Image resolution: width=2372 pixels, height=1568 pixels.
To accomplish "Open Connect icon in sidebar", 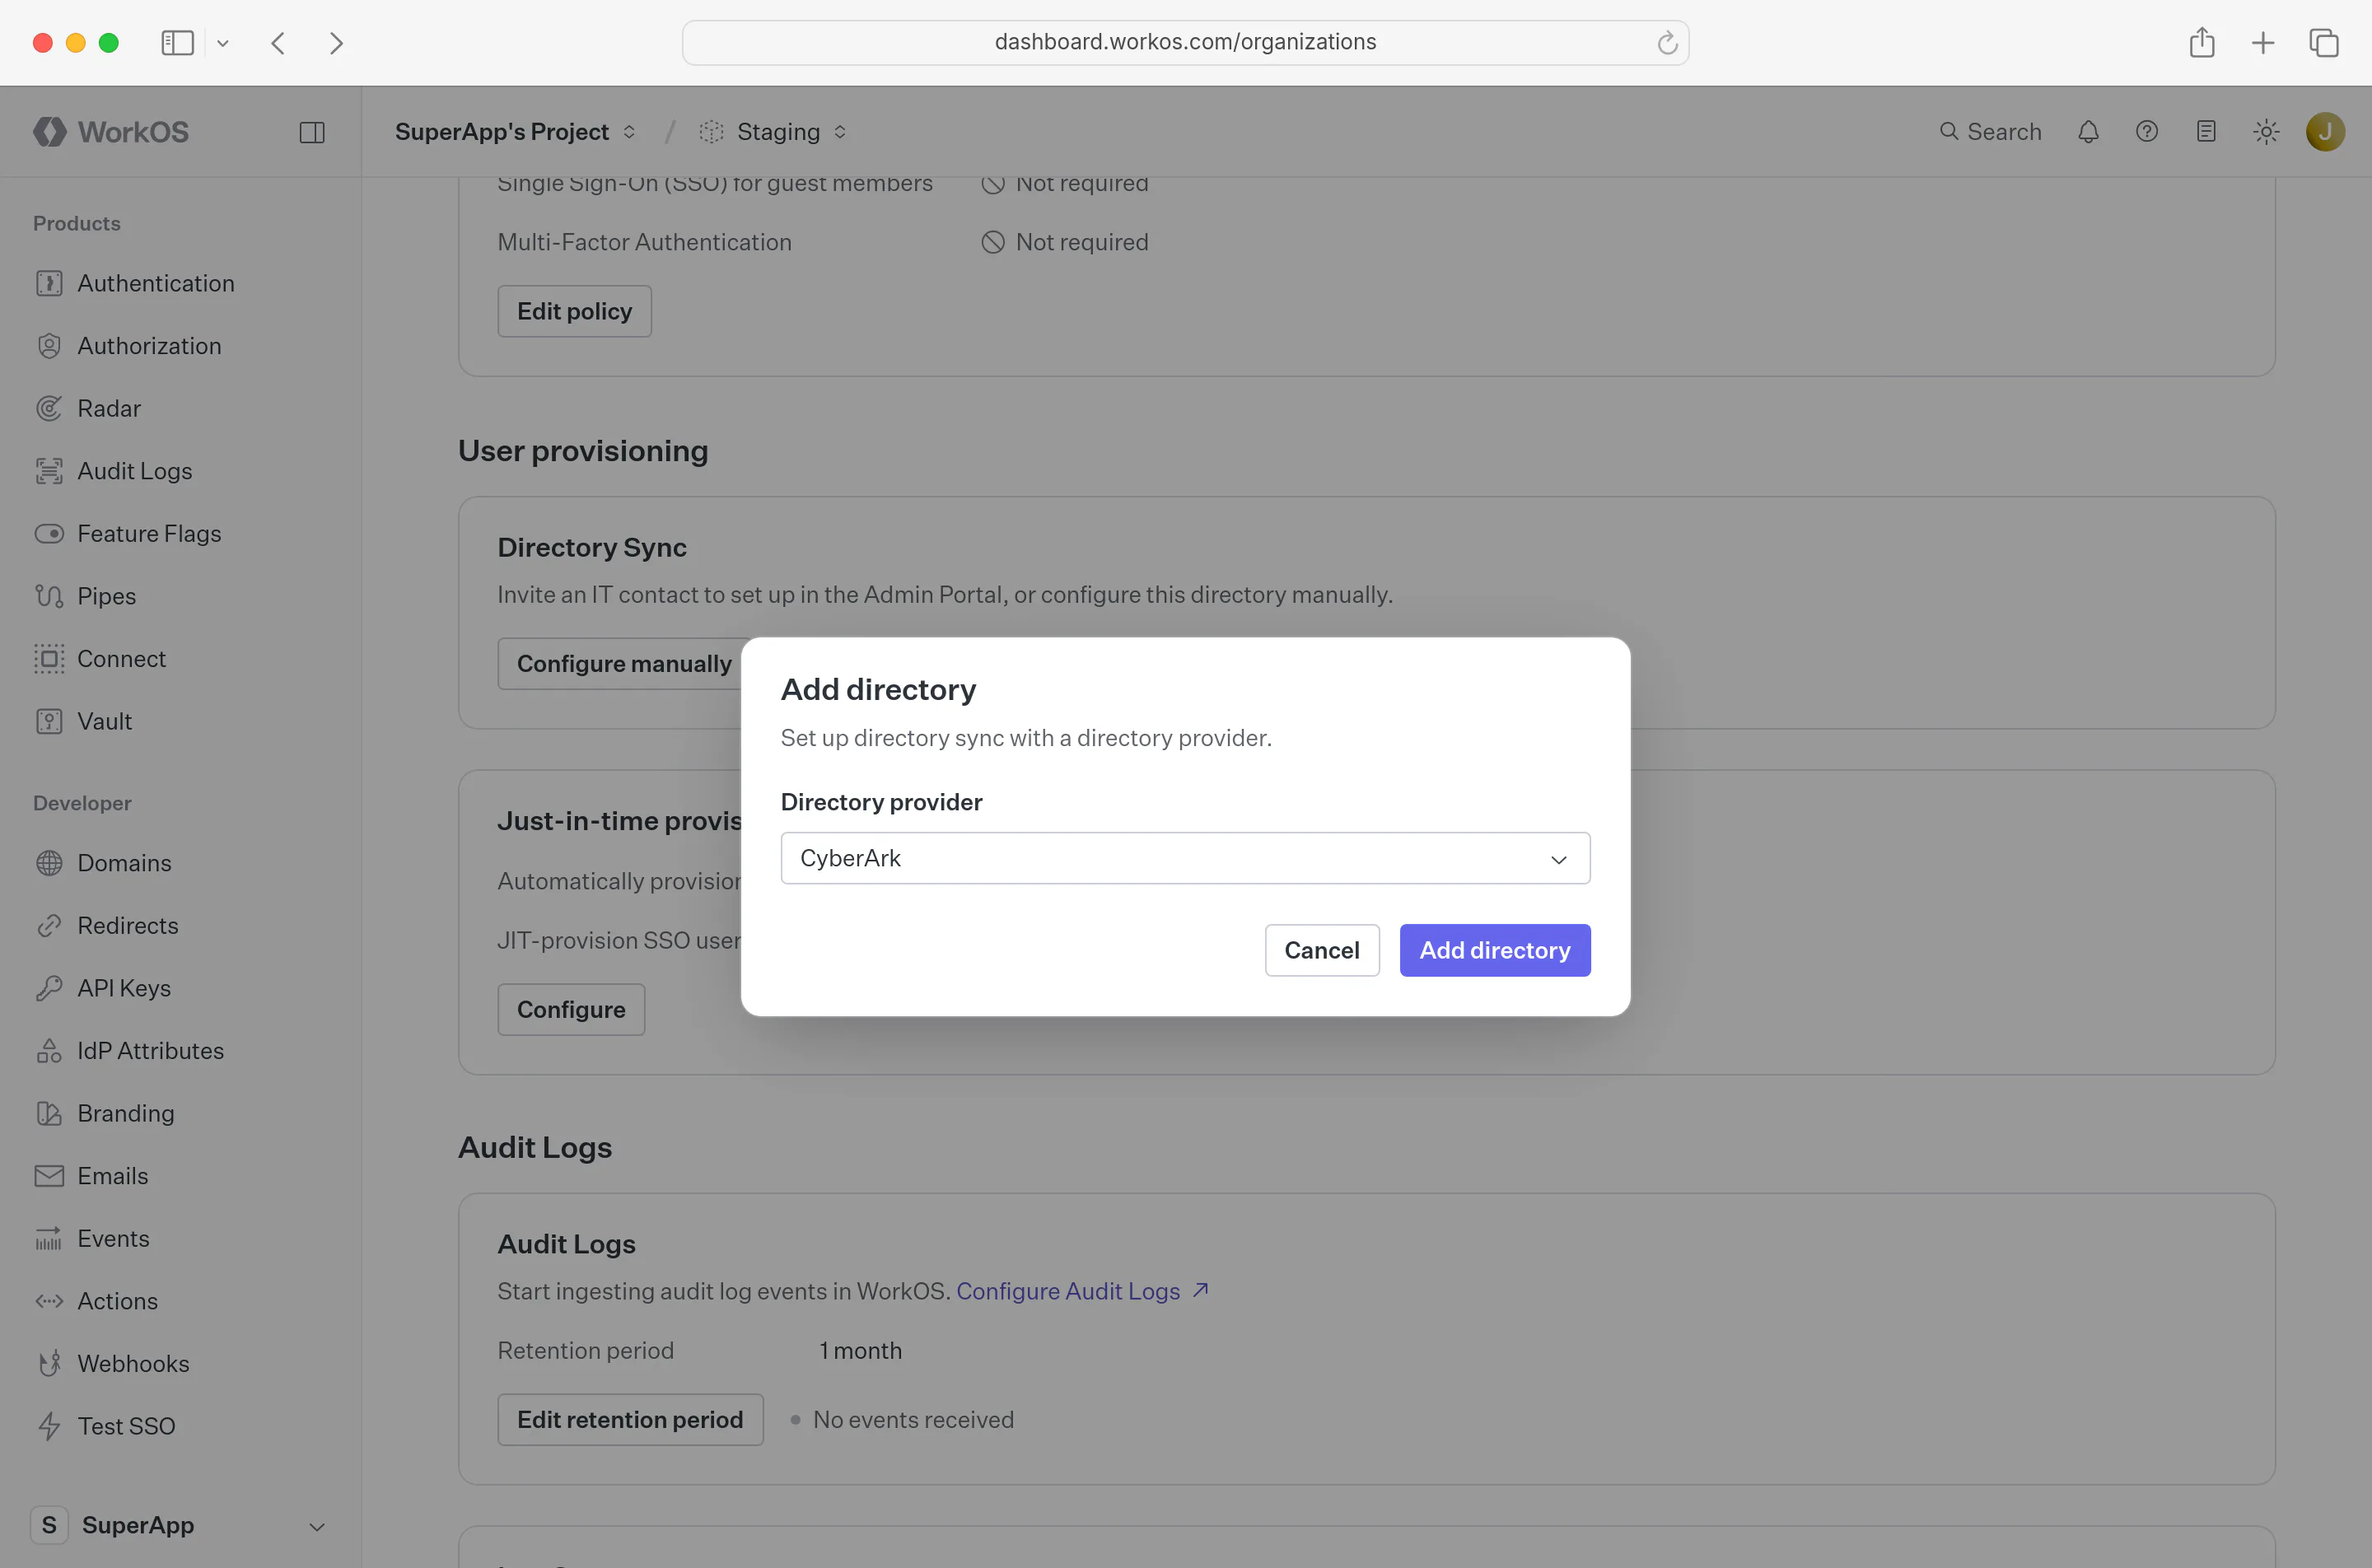I will (x=49, y=659).
